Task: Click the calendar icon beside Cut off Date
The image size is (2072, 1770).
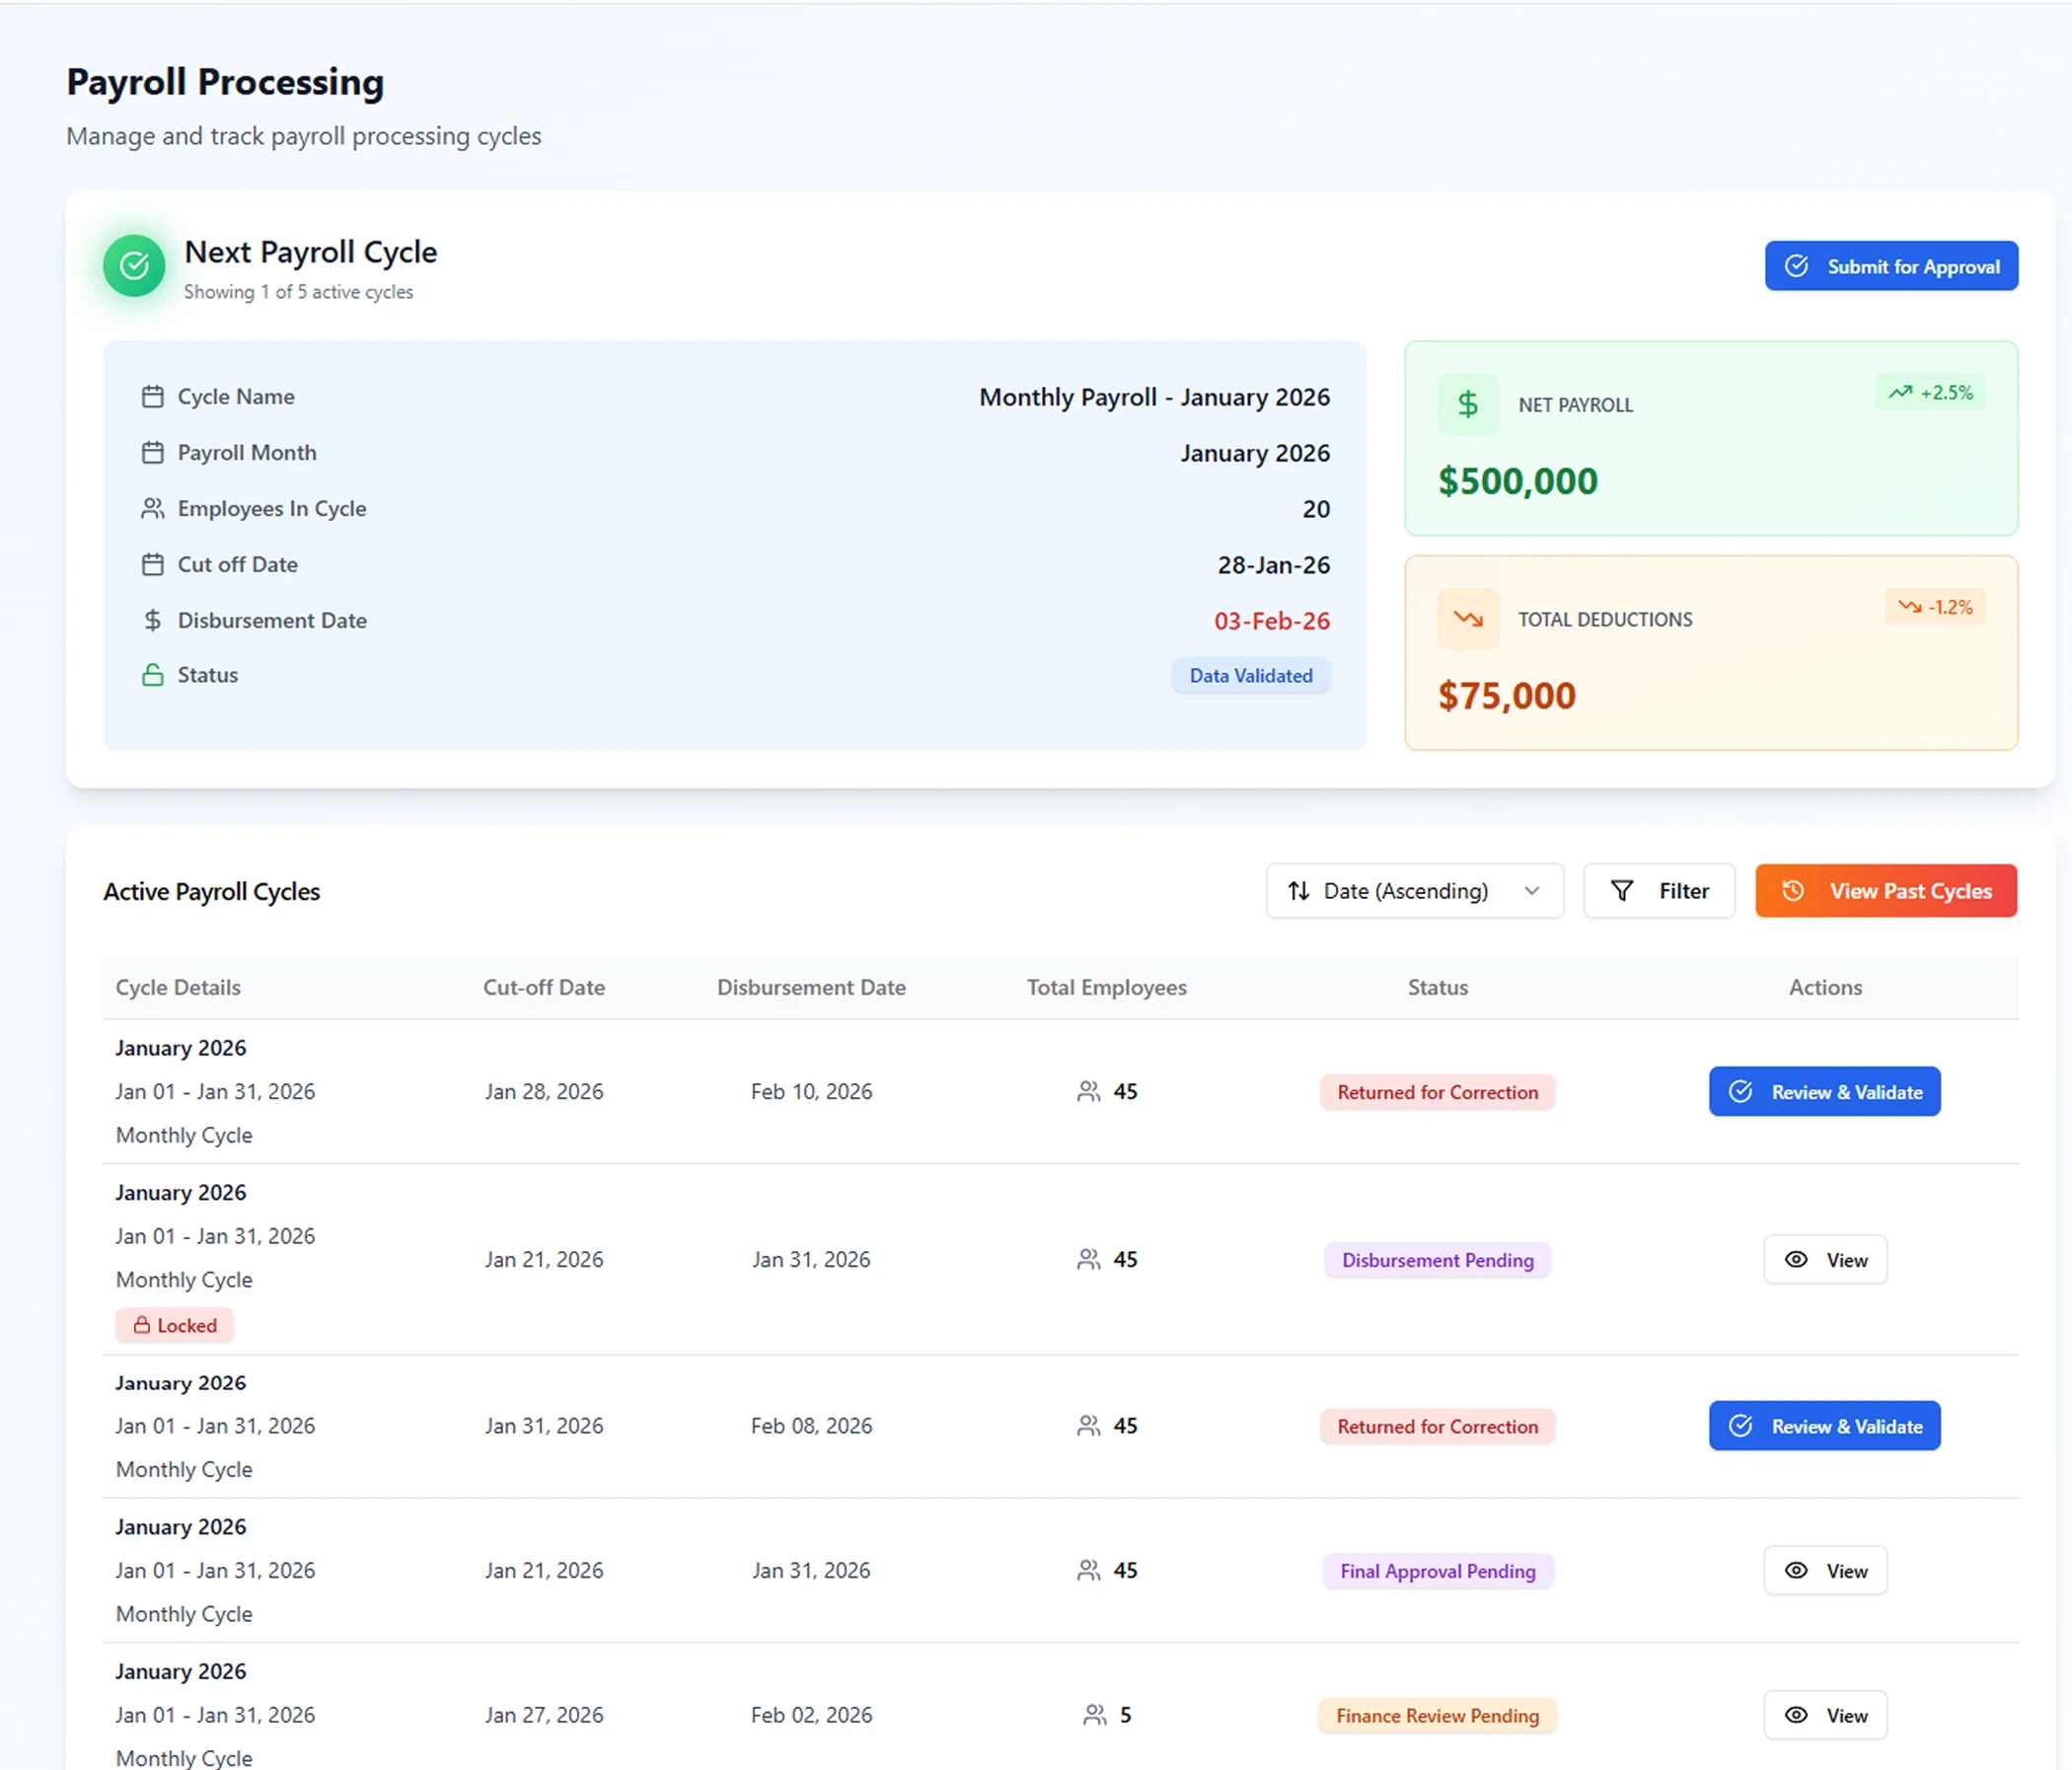Action: coord(152,565)
